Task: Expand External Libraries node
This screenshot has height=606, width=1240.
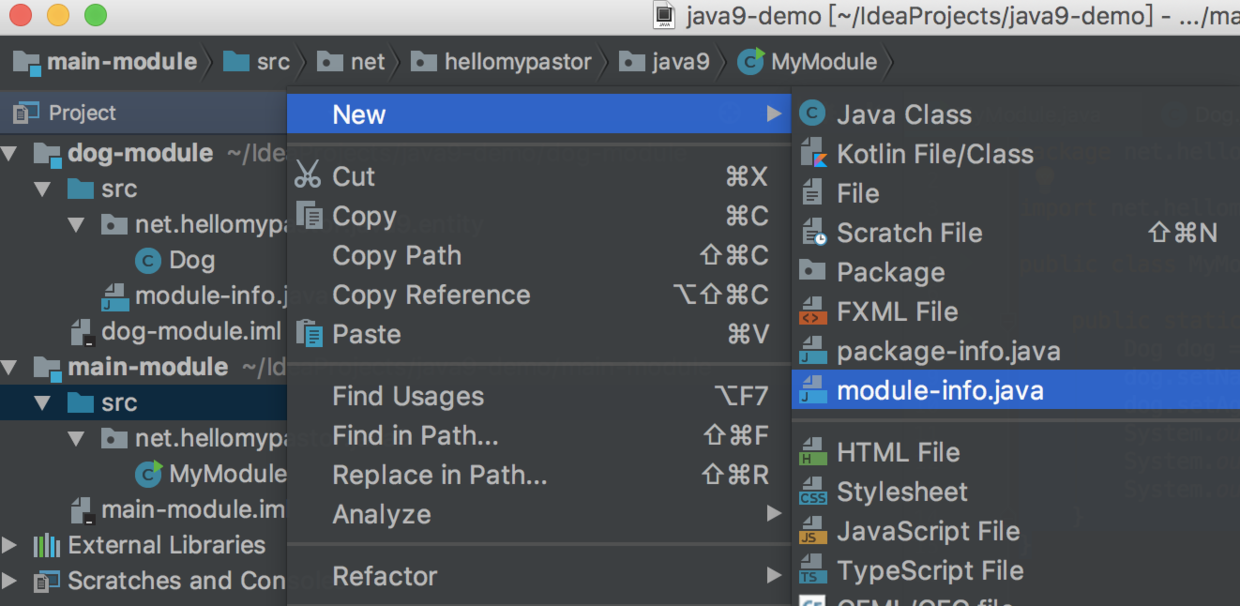Action: click(x=10, y=545)
